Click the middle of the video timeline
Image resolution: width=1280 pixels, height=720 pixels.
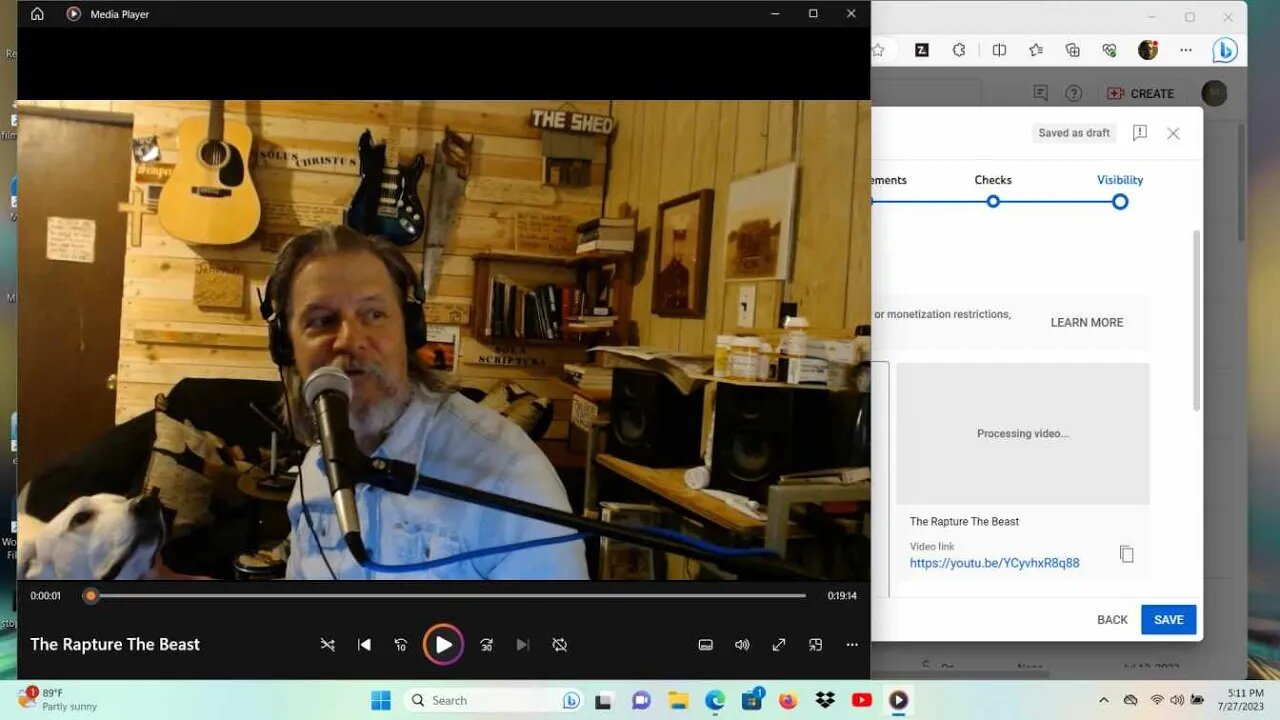pos(448,596)
